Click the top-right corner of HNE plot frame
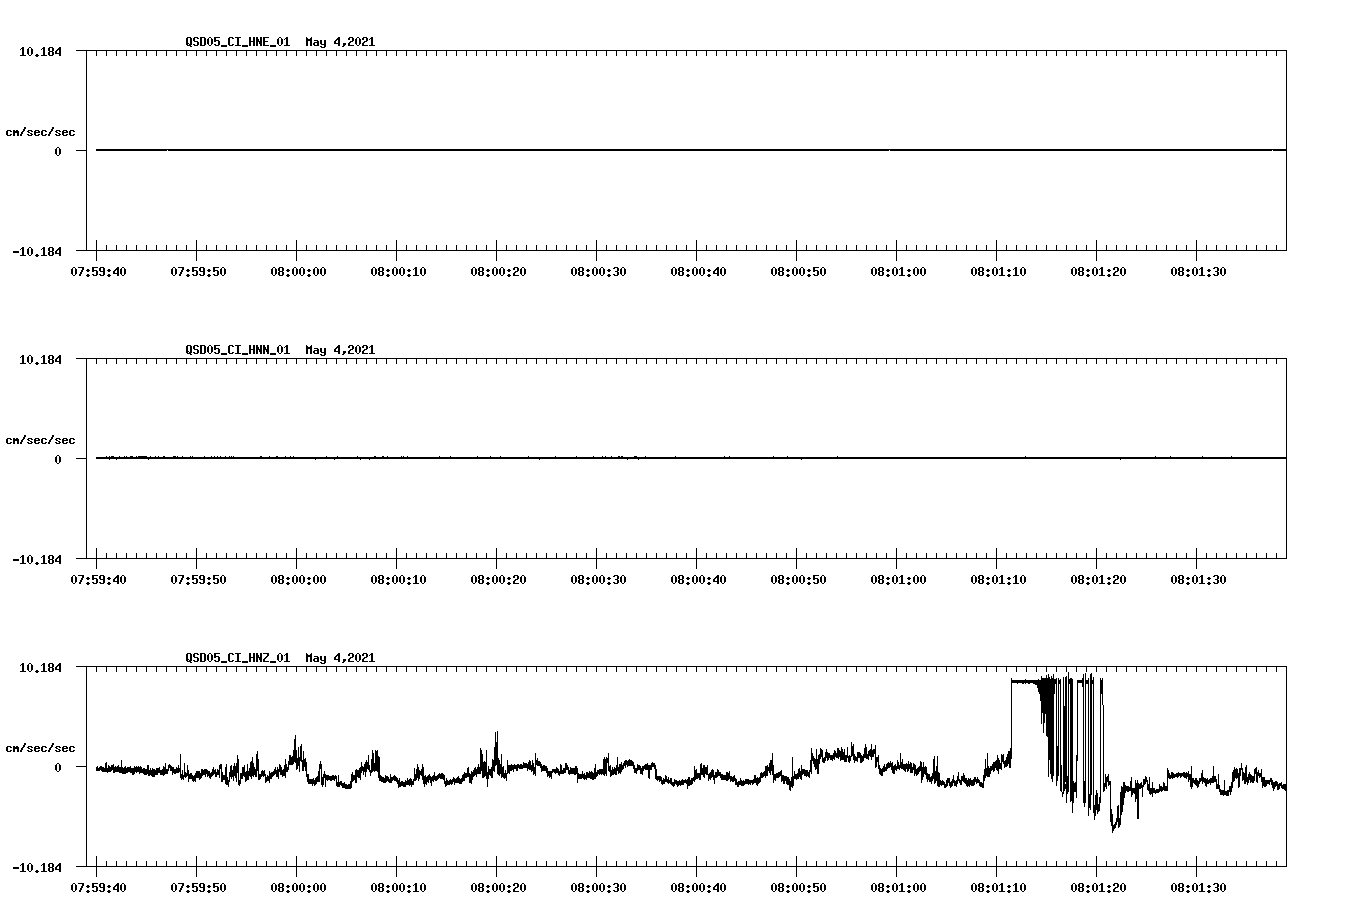This screenshot has height=924, width=1358. click(1285, 48)
